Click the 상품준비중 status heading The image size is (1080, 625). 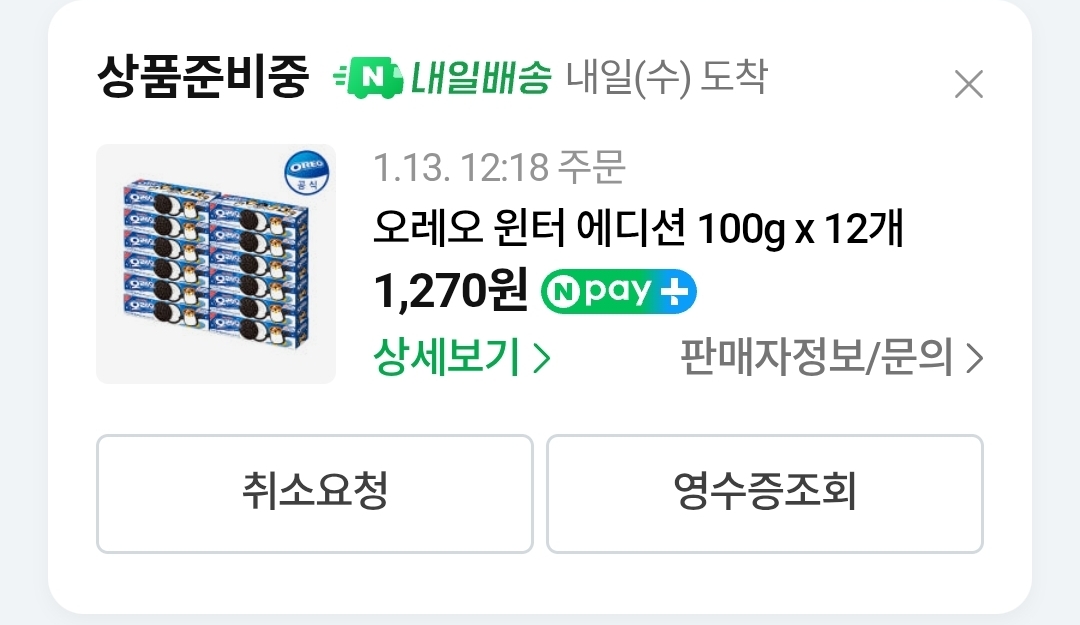[202, 76]
